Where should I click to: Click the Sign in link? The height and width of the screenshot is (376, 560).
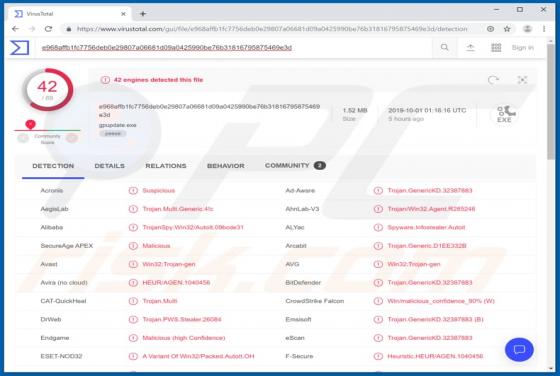coord(522,47)
